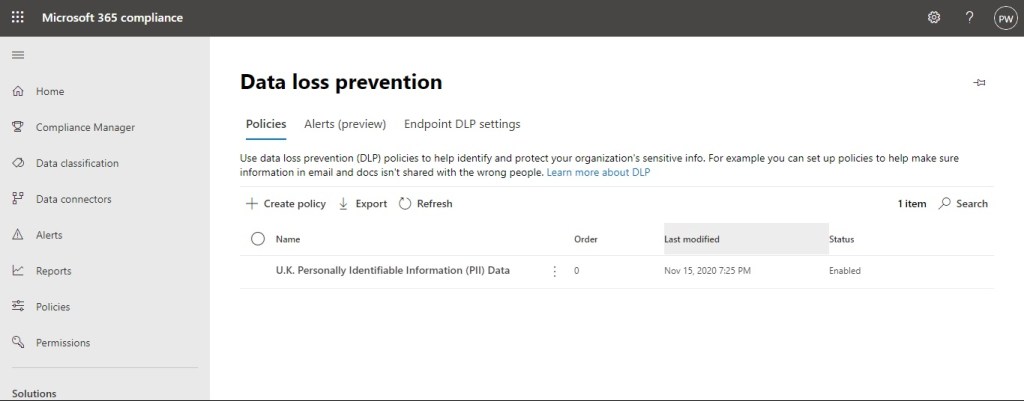Viewport: 1024px width, 401px height.
Task: Switch to the Alerts (preview) tab
Action: pyautogui.click(x=345, y=124)
